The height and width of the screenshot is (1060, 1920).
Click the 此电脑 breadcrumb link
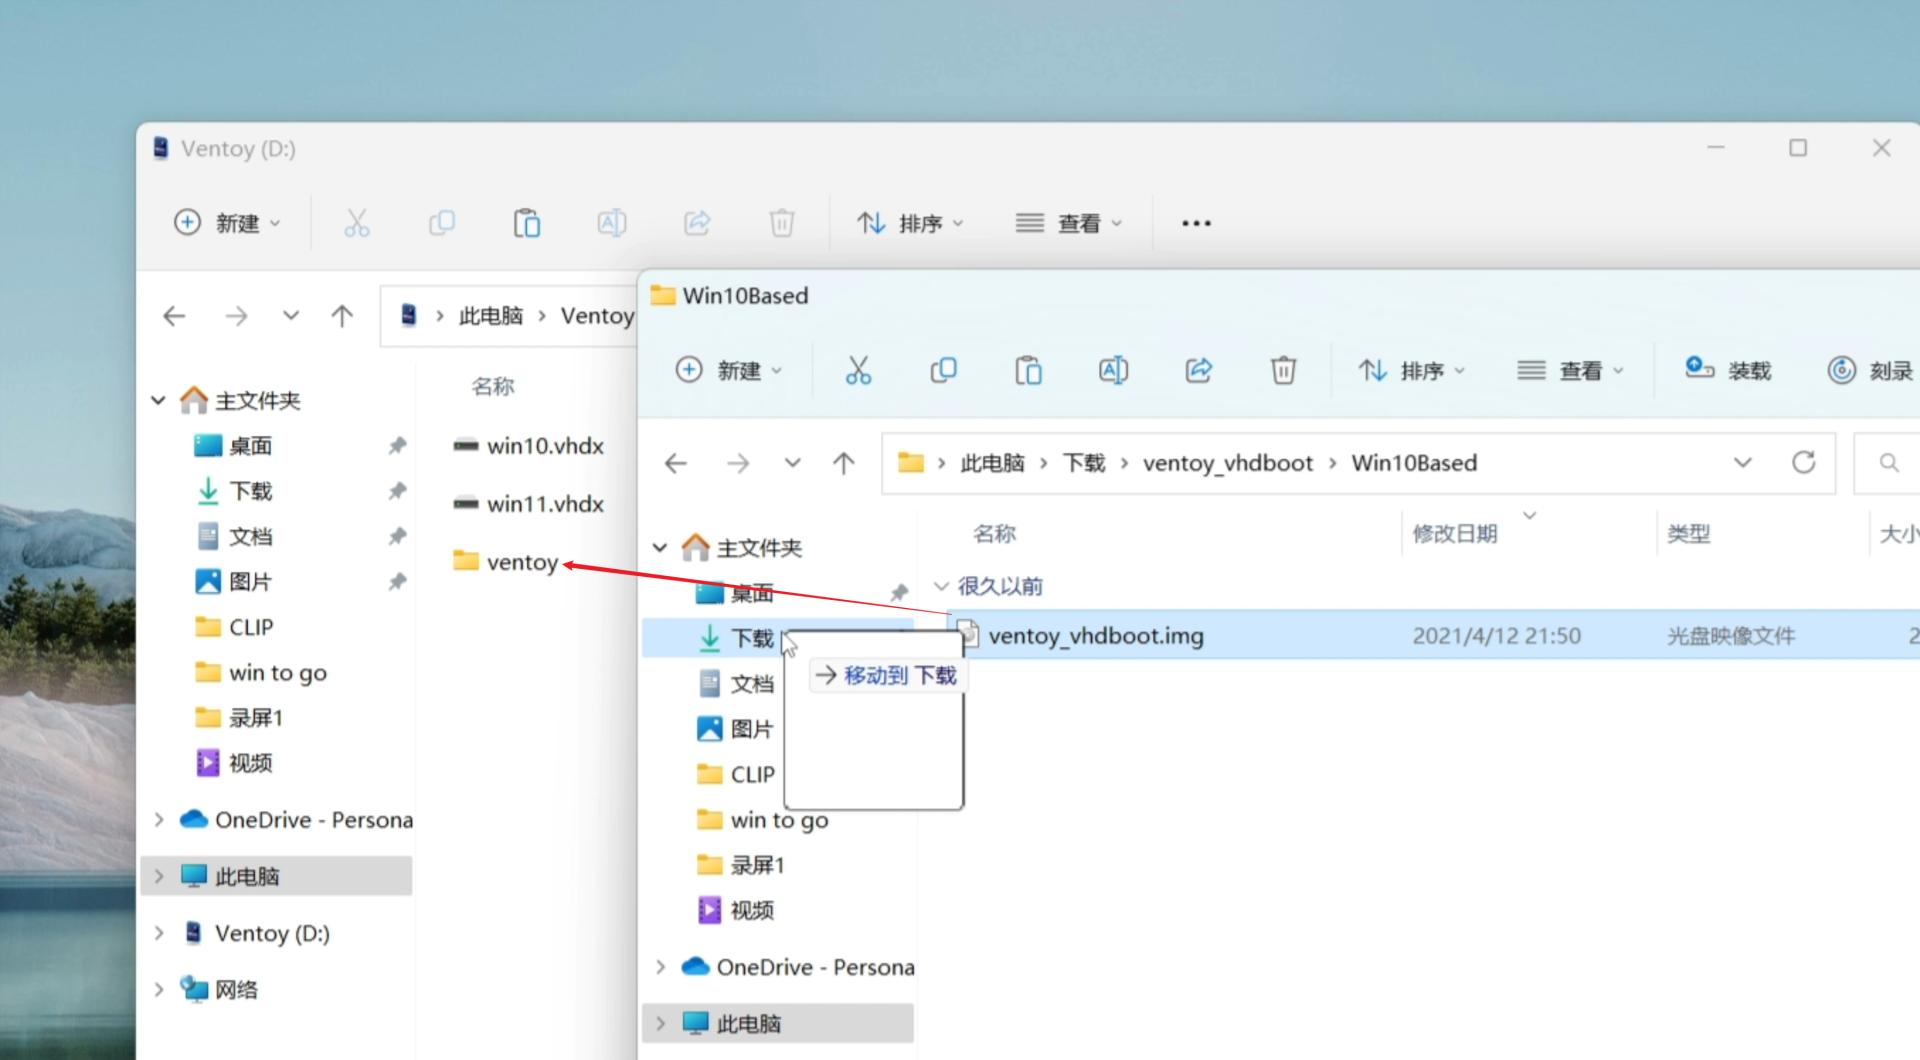[992, 462]
